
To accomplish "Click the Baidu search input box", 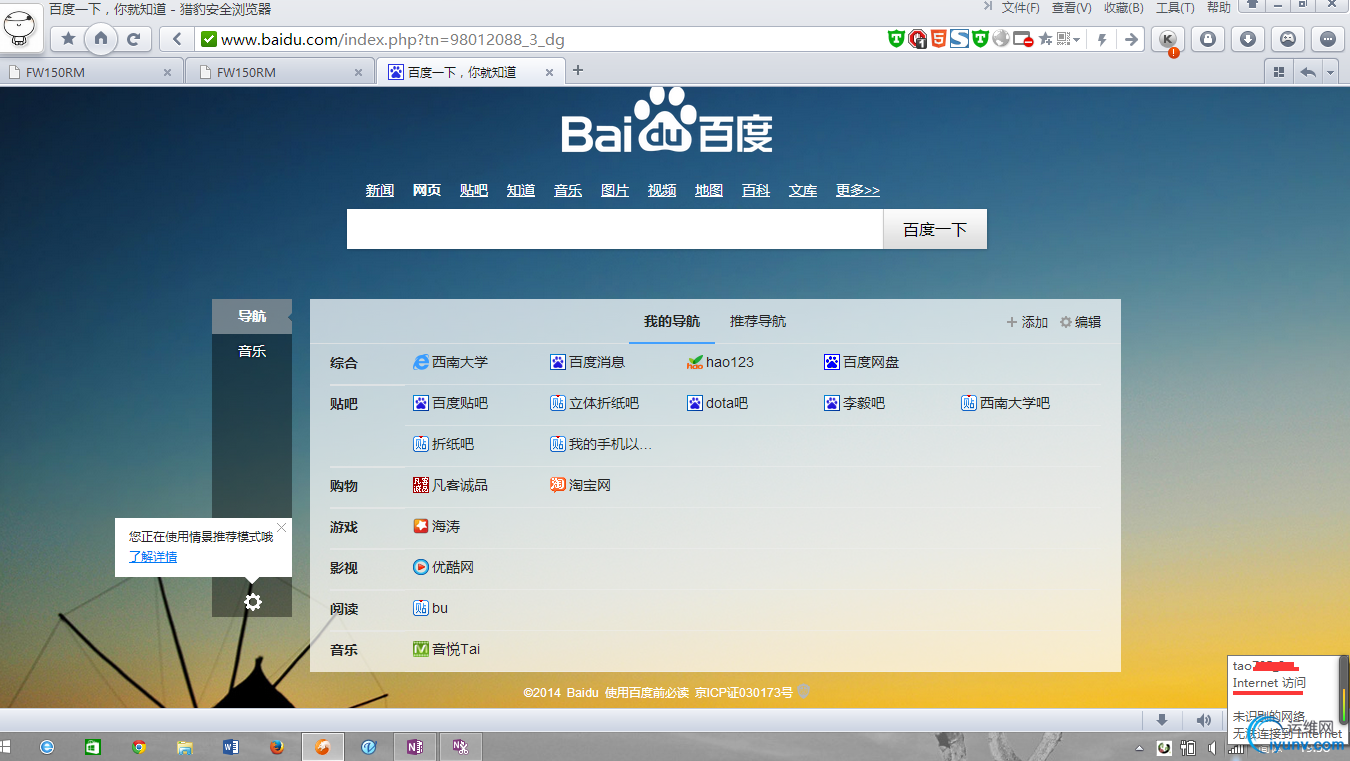I will click(615, 229).
